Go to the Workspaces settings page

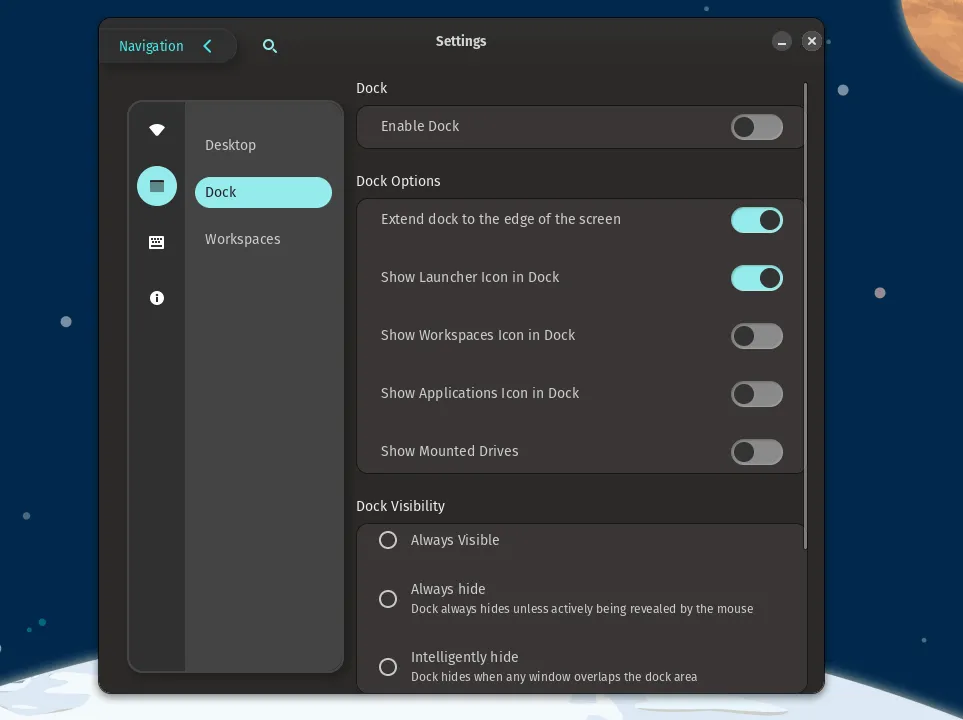(x=243, y=239)
